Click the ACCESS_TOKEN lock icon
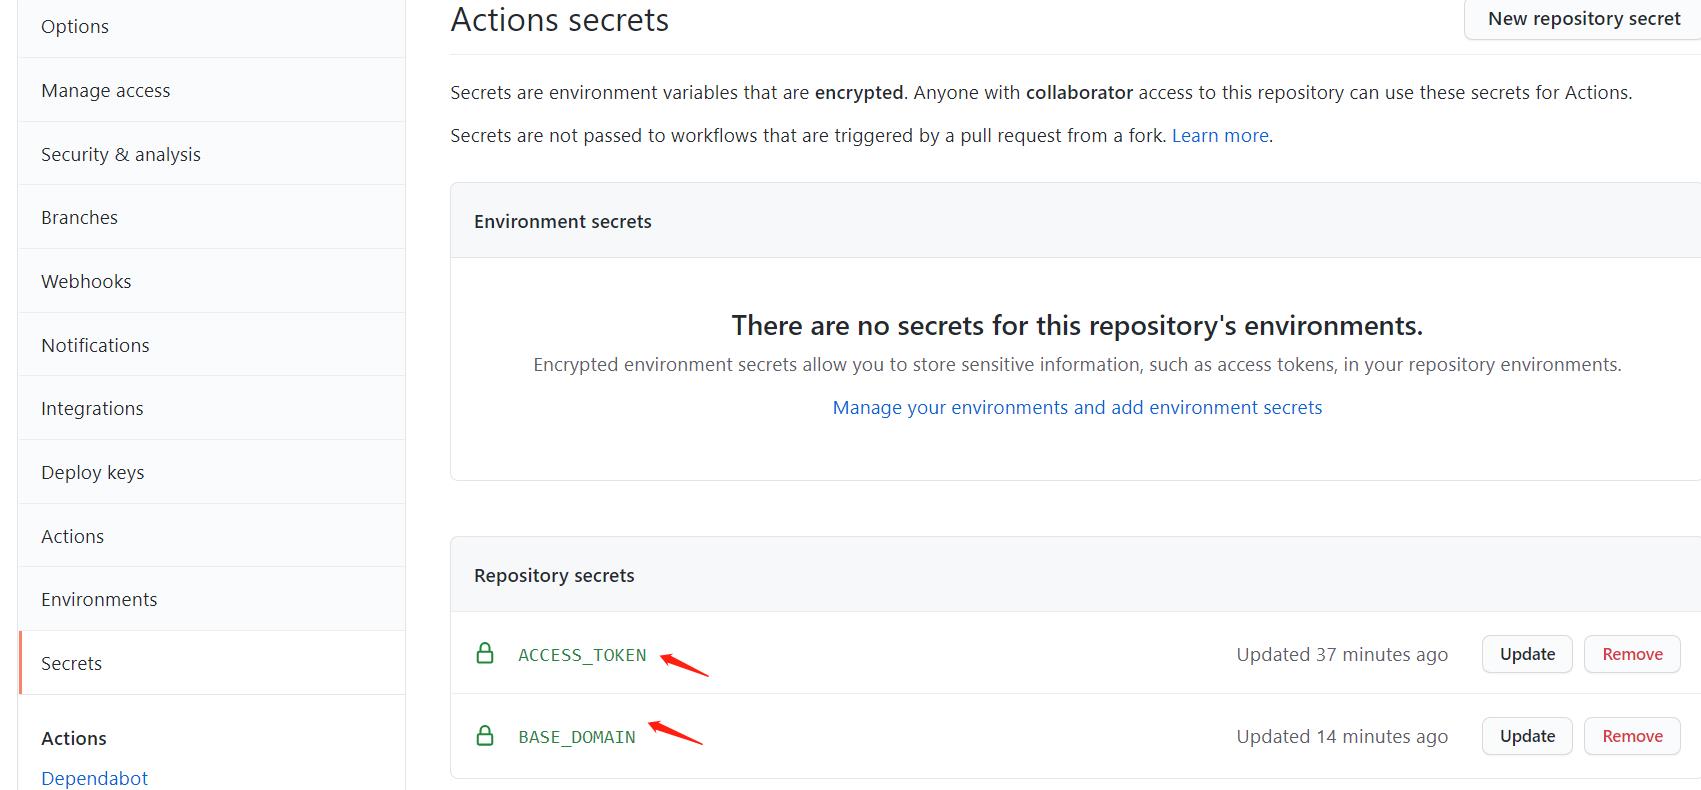Screen dimensions: 1701x790 pyautogui.click(x=485, y=654)
